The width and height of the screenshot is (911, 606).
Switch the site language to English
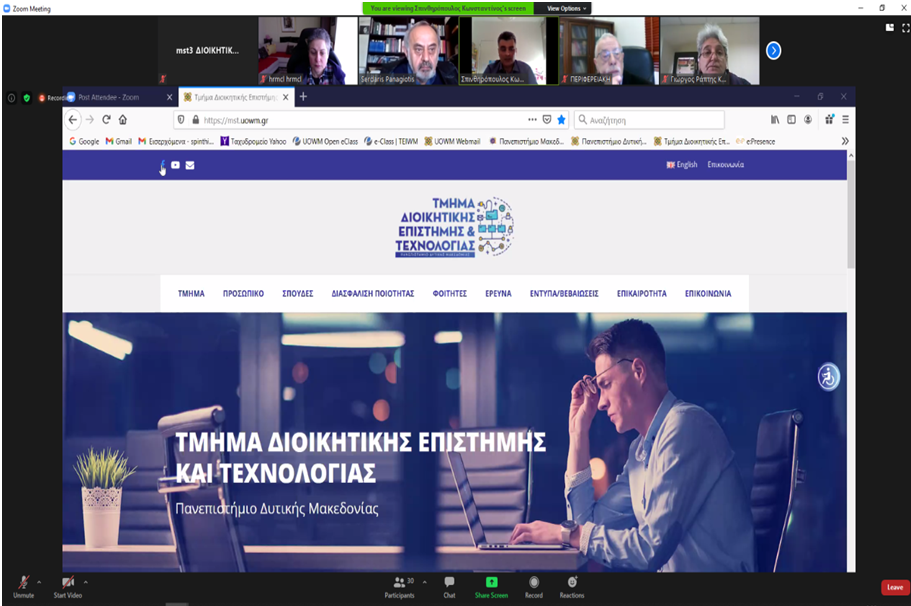(682, 165)
